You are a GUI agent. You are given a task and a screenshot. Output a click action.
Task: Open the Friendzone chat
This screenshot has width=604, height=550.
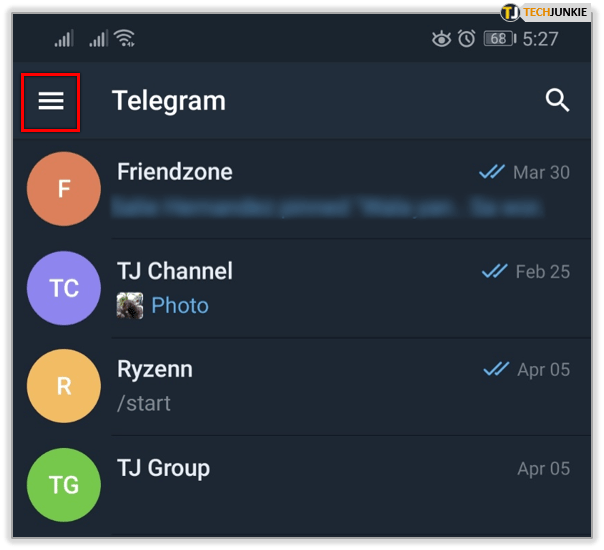(302, 189)
